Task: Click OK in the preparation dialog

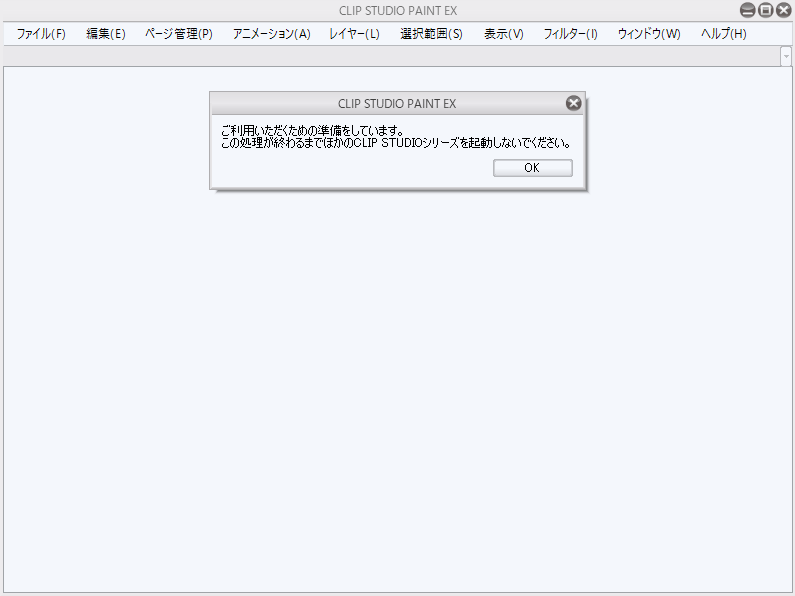Action: 533,168
